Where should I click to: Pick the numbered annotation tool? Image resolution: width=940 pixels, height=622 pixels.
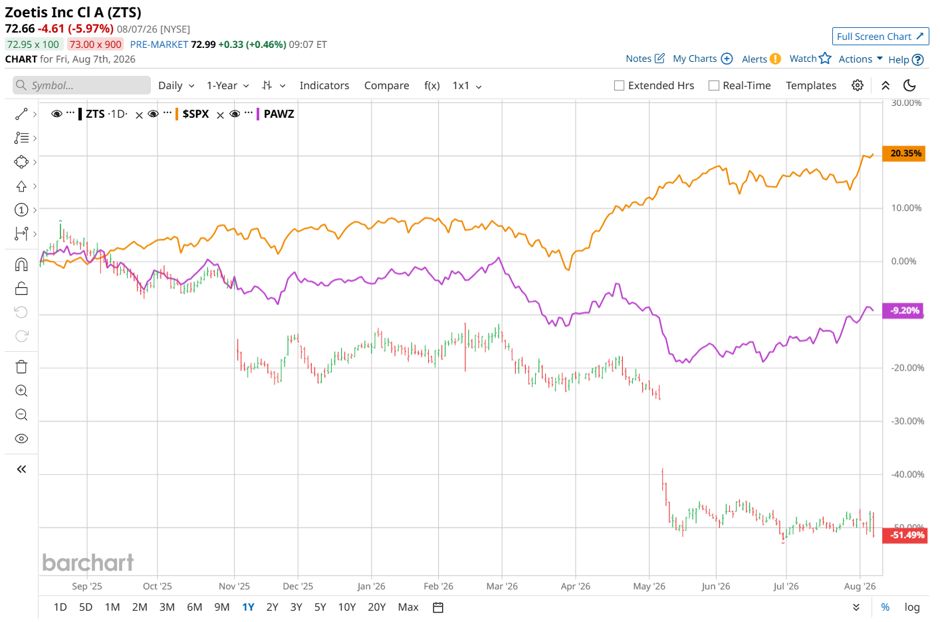point(21,210)
